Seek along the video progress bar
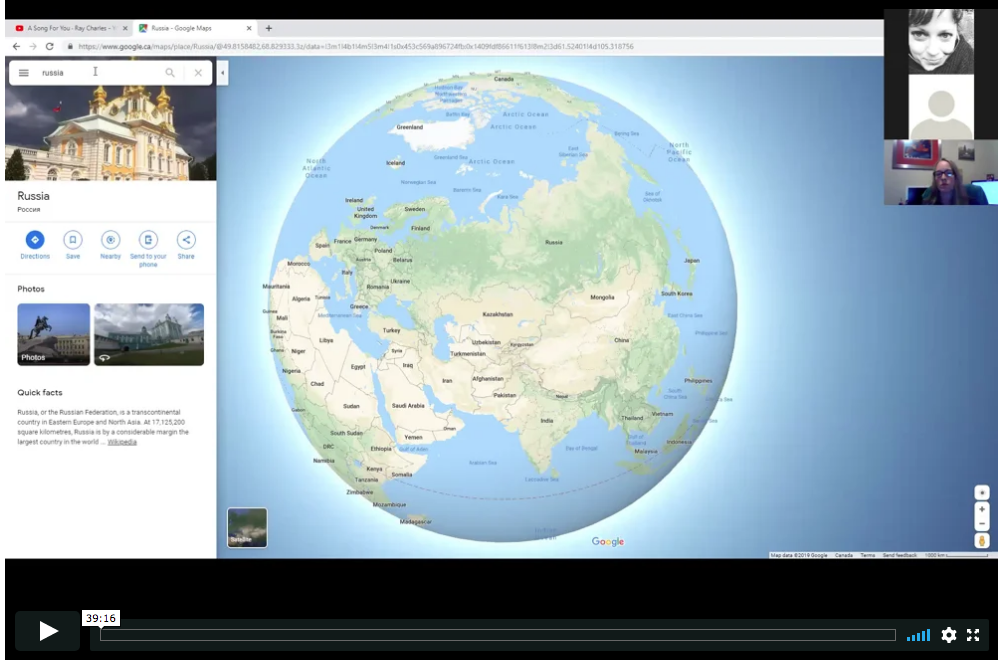 498,635
